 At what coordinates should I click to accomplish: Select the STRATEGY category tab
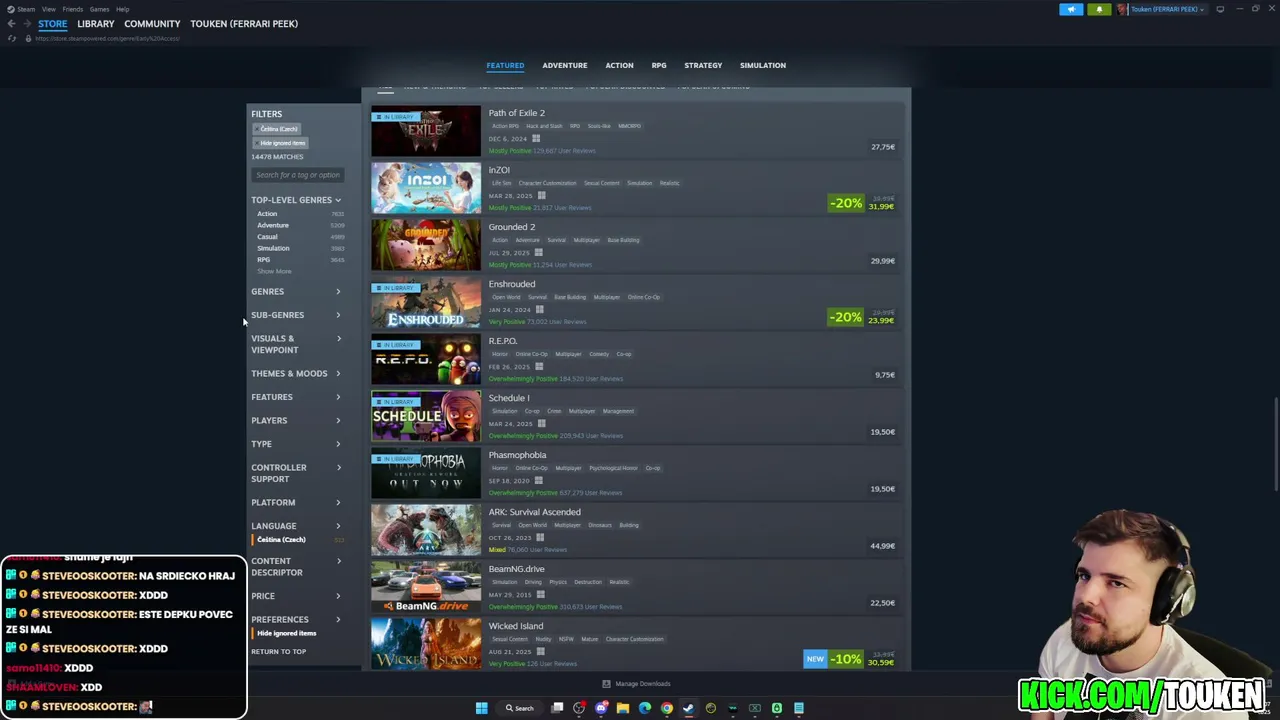pos(703,65)
